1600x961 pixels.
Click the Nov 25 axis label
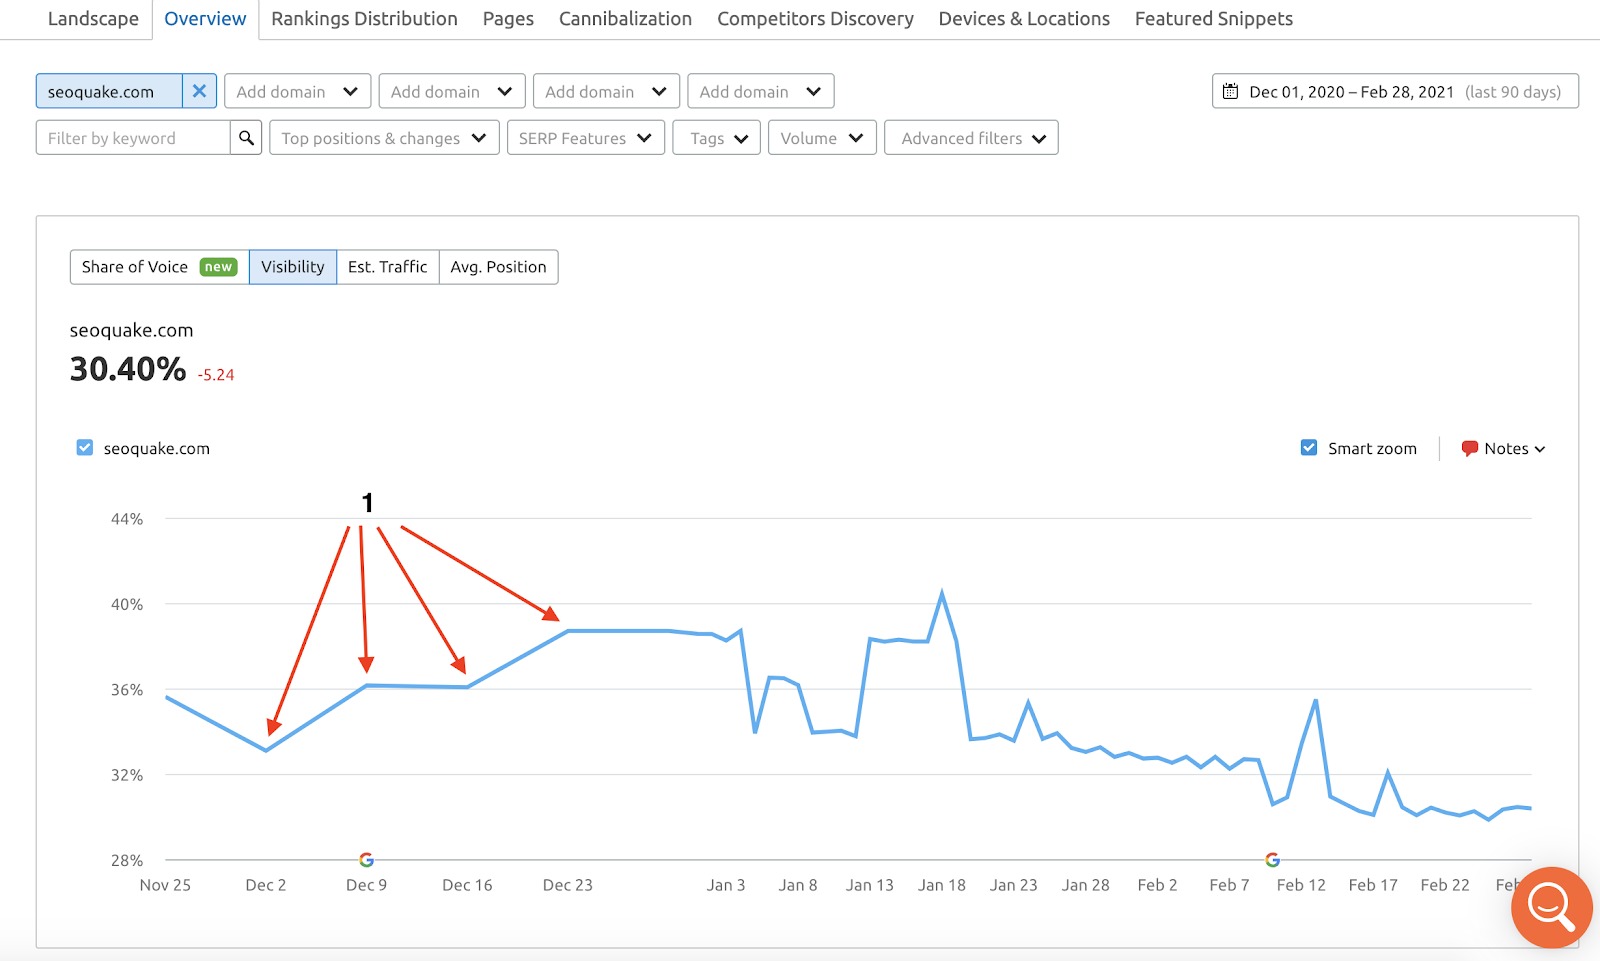165,885
